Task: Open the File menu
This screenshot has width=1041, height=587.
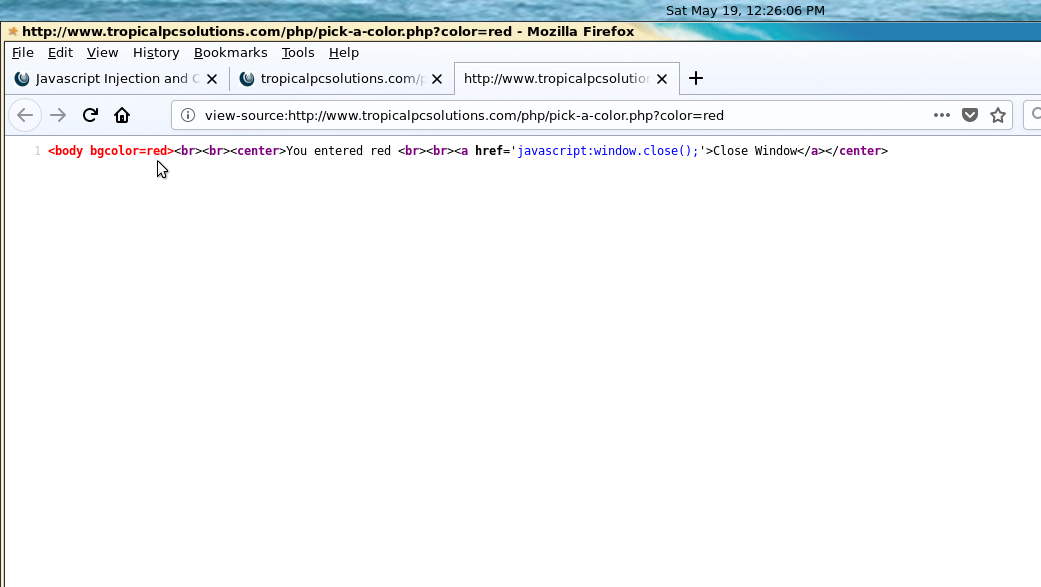Action: click(23, 52)
